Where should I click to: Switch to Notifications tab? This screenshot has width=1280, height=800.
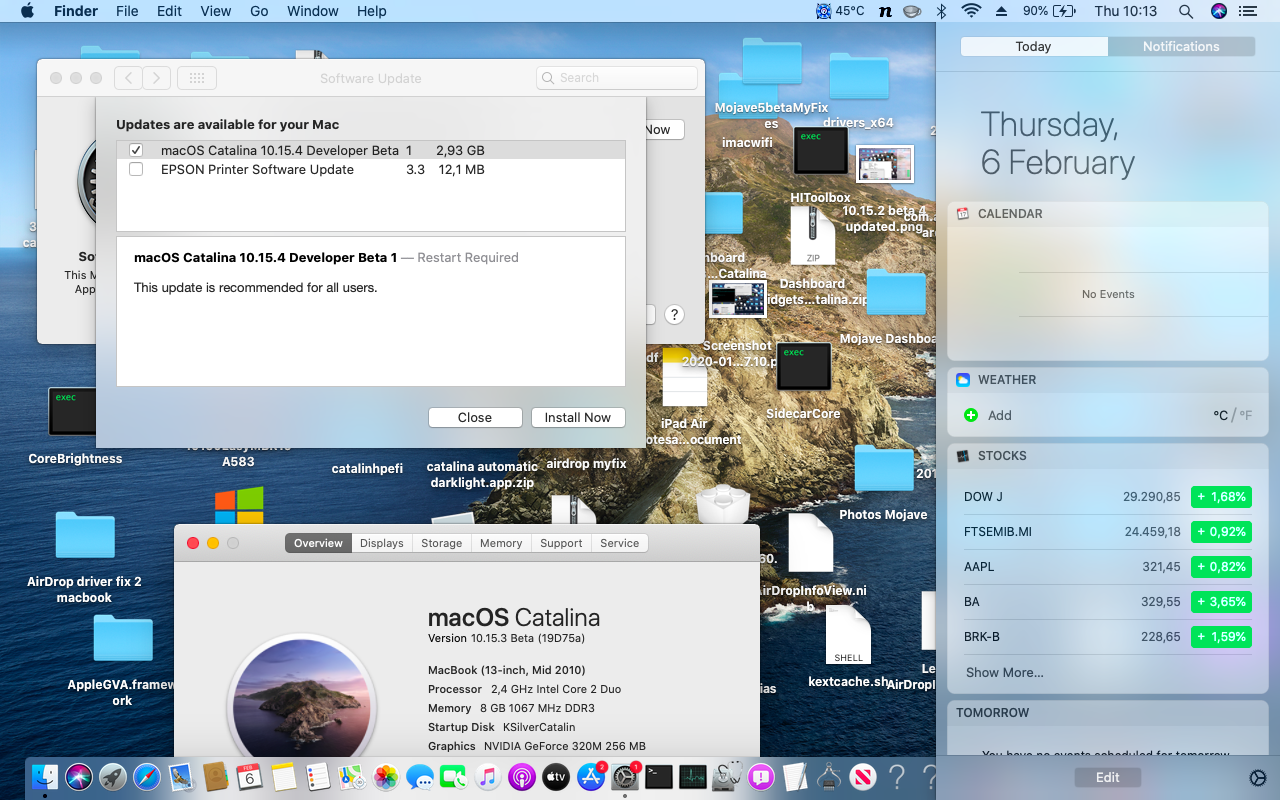1181,47
